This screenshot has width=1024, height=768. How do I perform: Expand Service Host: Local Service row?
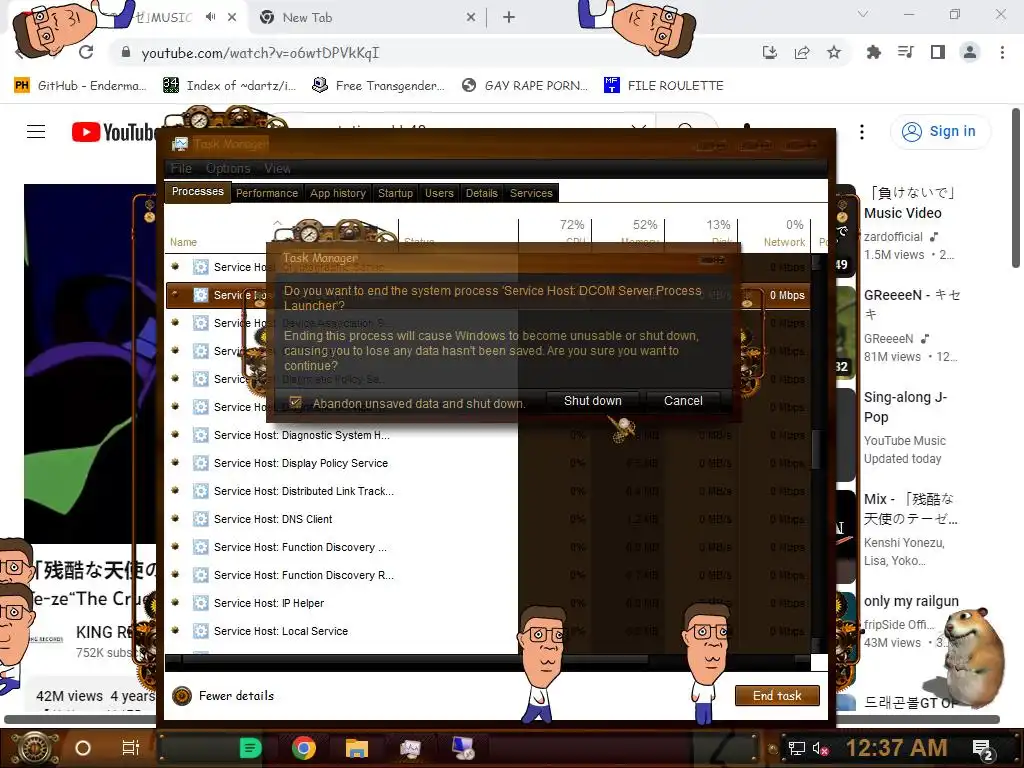(175, 631)
